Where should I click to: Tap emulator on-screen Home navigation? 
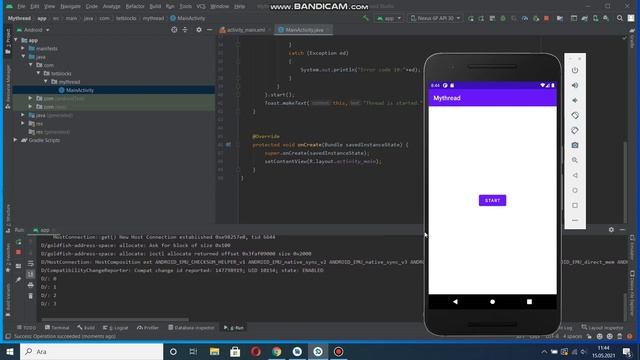point(492,302)
